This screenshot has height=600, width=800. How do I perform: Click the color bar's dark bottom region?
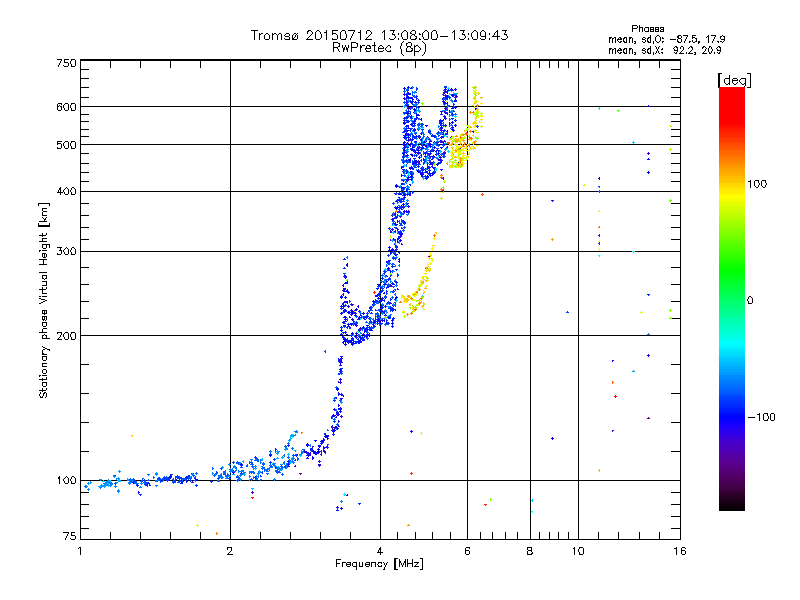coord(732,497)
